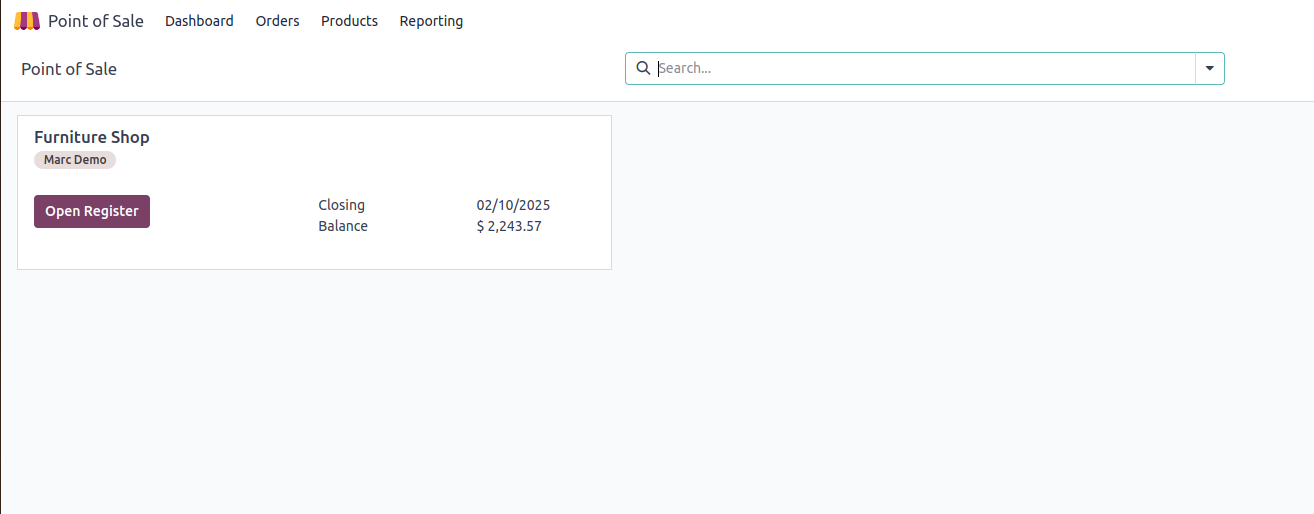Click the closing date 02/10/2025
This screenshot has width=1314, height=514.
click(513, 205)
